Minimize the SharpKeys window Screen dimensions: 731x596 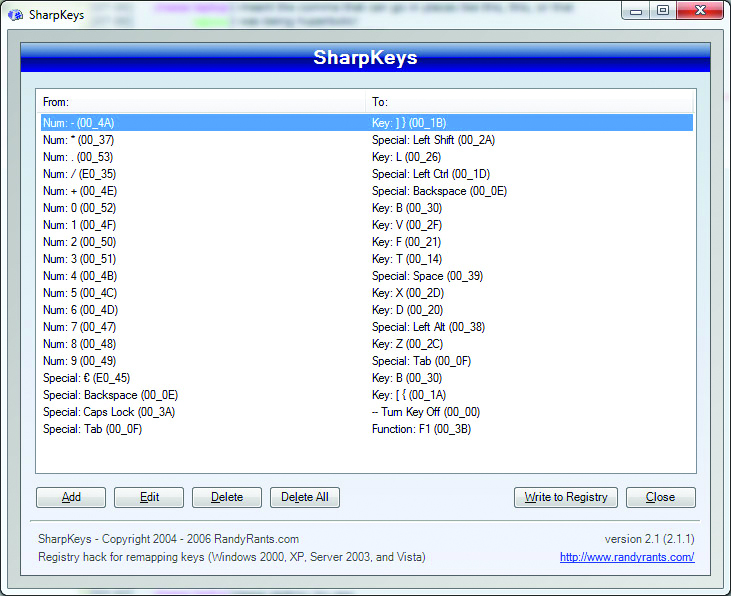coord(637,11)
